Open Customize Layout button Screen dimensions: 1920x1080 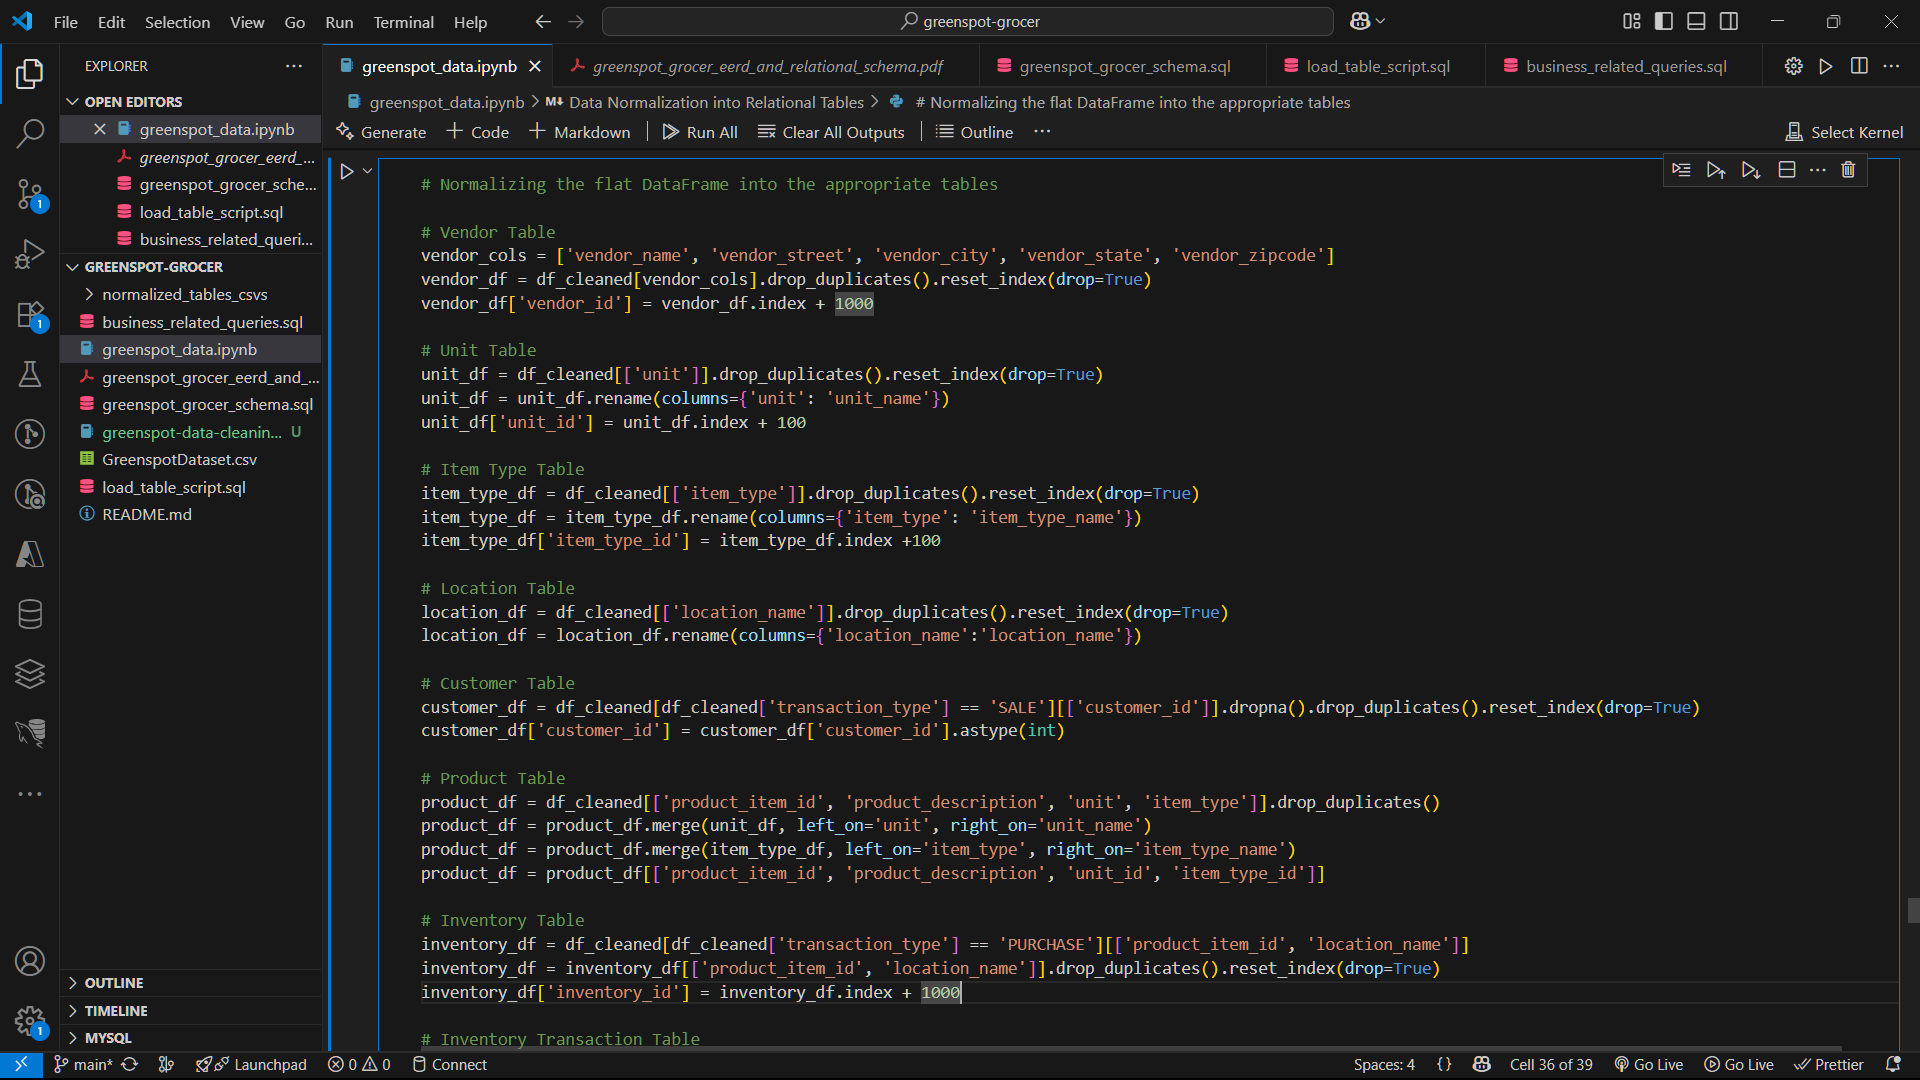click(x=1632, y=21)
